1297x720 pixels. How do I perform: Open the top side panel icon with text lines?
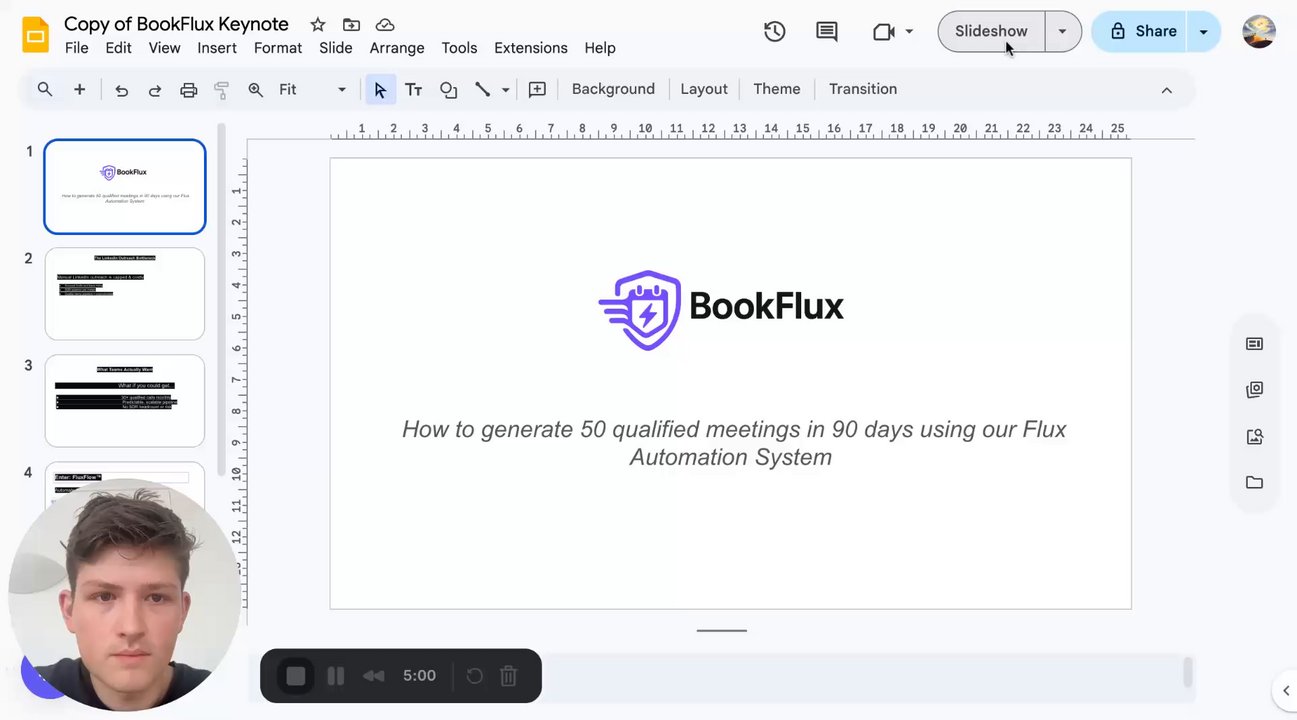[x=1254, y=344]
